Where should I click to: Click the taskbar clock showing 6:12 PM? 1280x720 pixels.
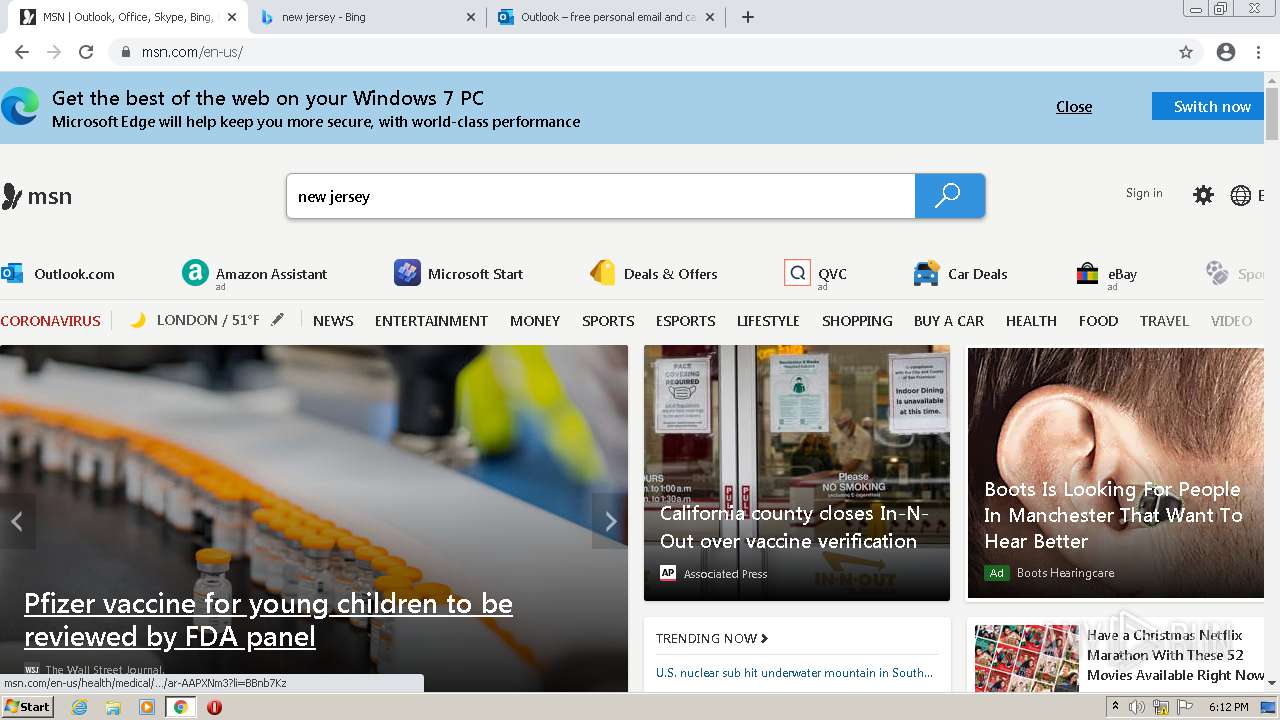point(1228,707)
